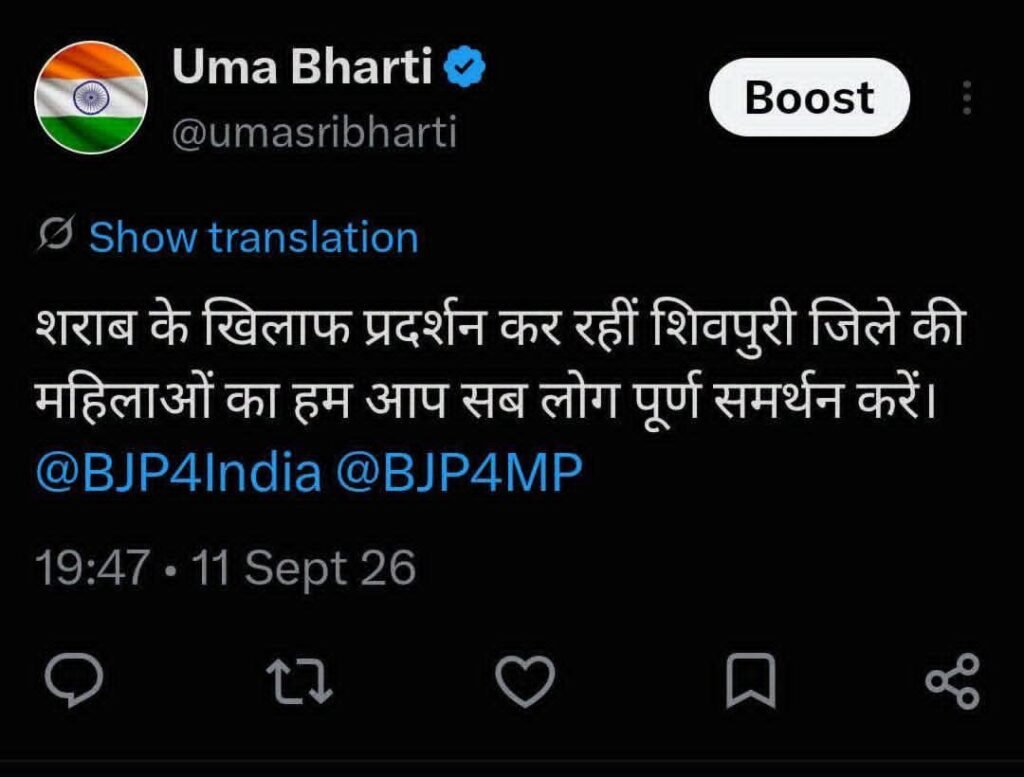
Task: Open the three-dot more options menu
Action: coord(967,98)
